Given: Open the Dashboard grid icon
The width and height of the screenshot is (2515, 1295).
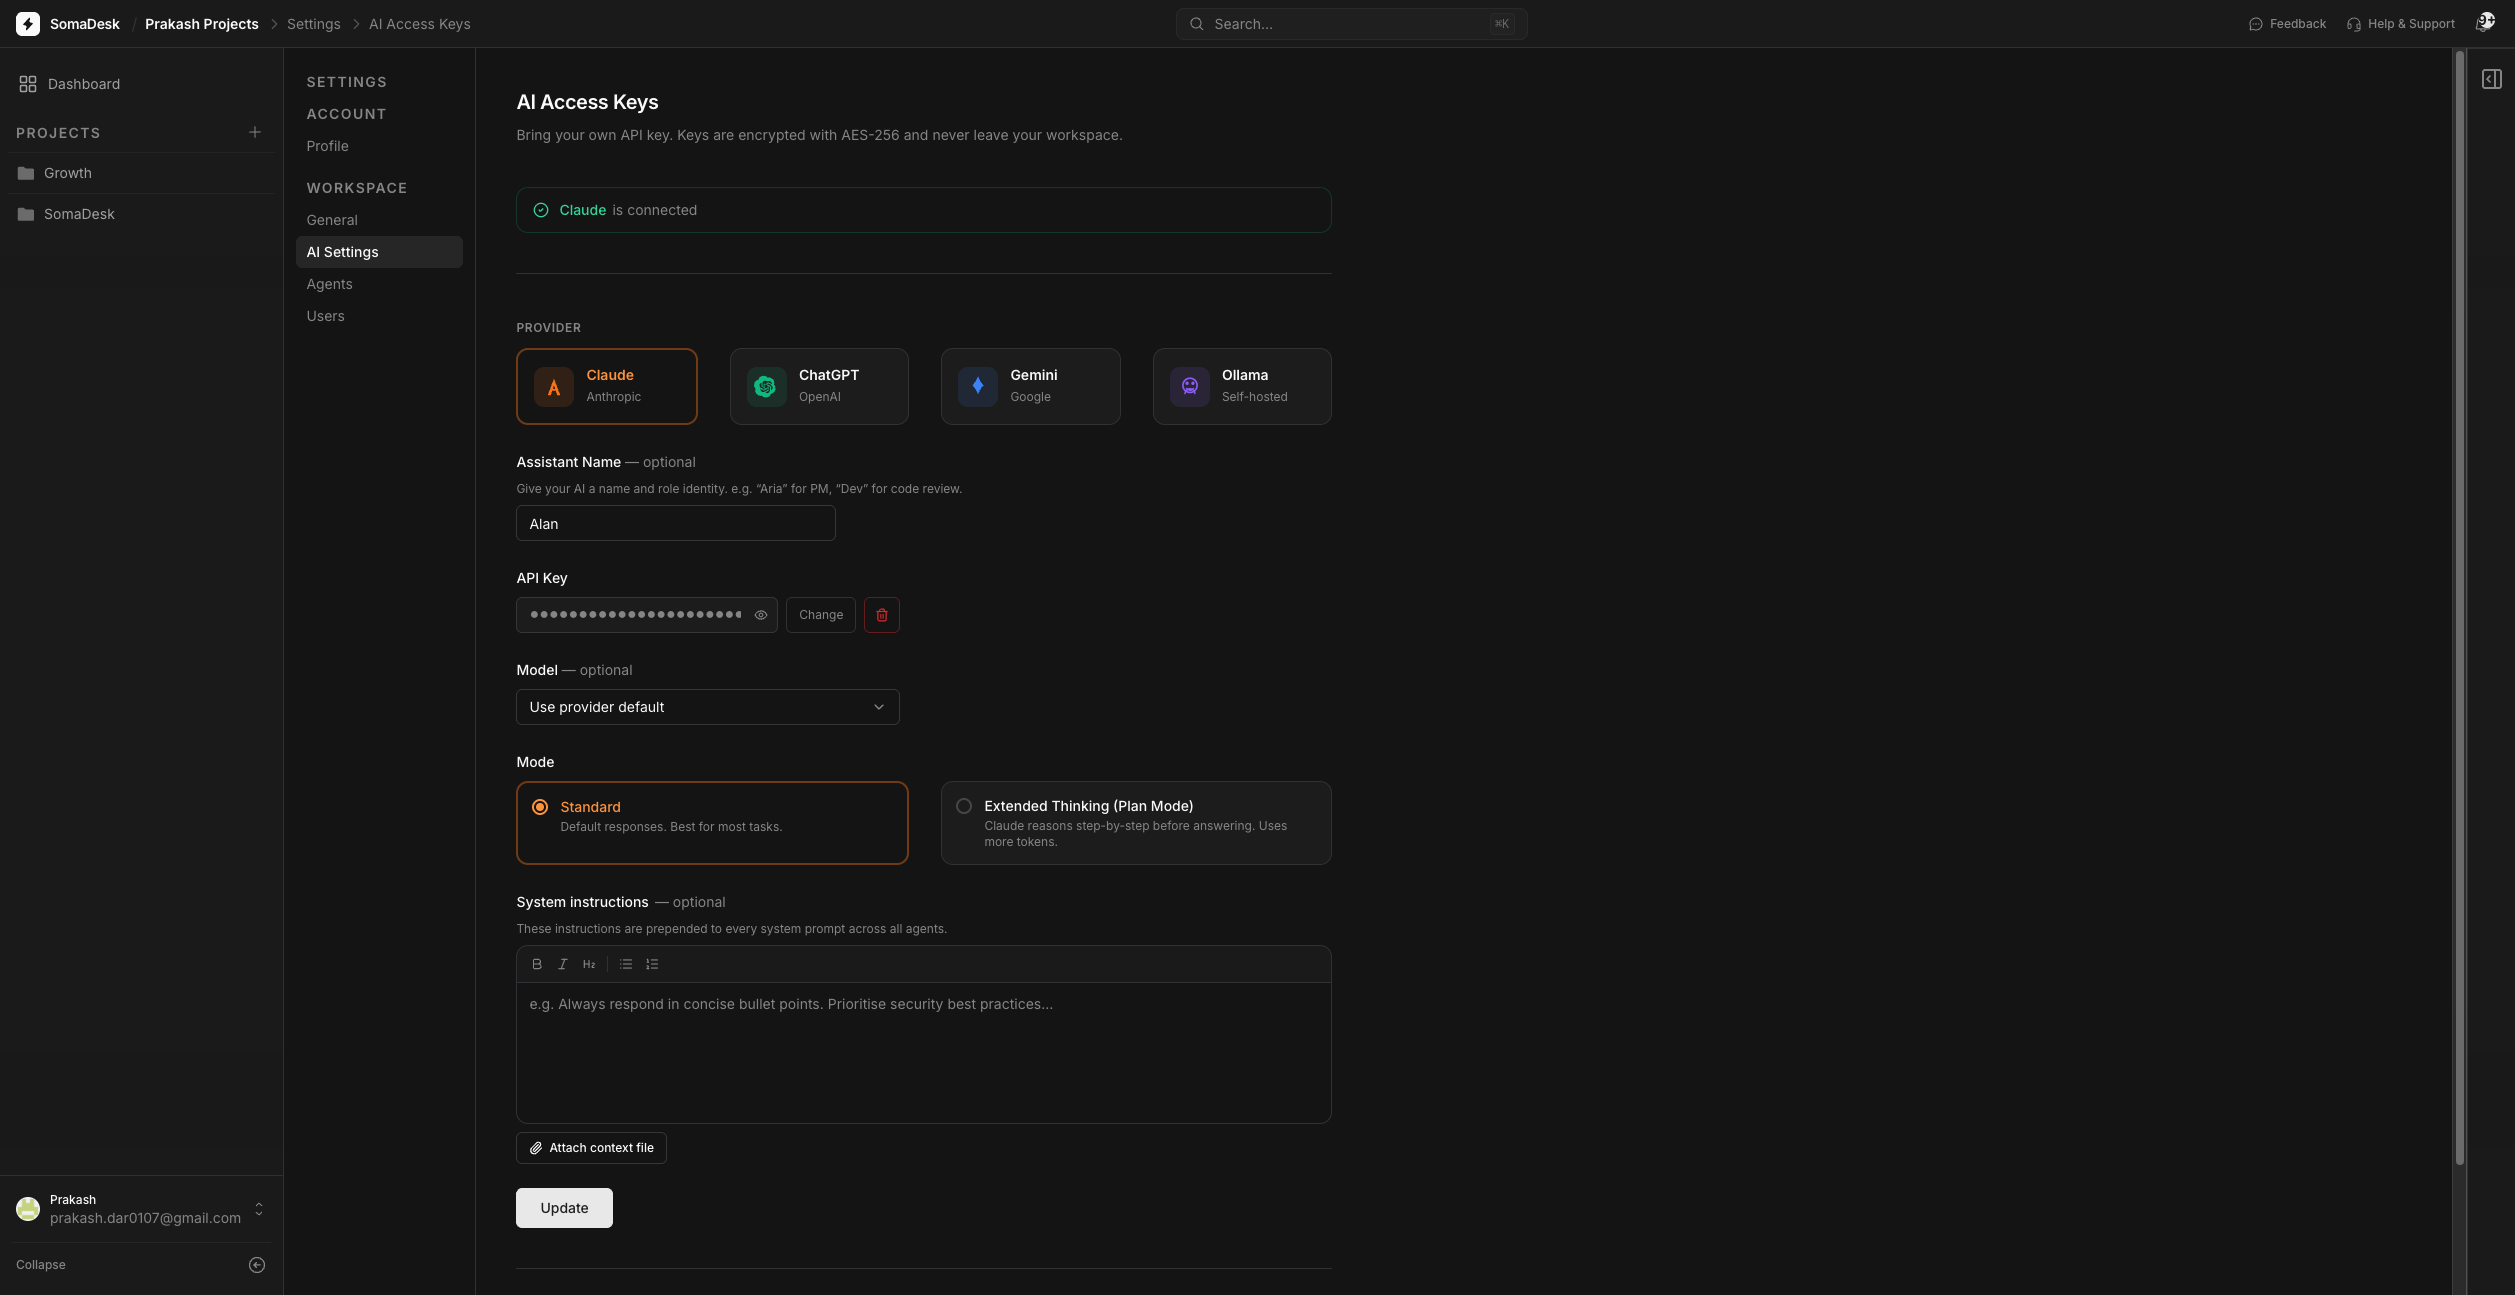Looking at the screenshot, I should (28, 84).
